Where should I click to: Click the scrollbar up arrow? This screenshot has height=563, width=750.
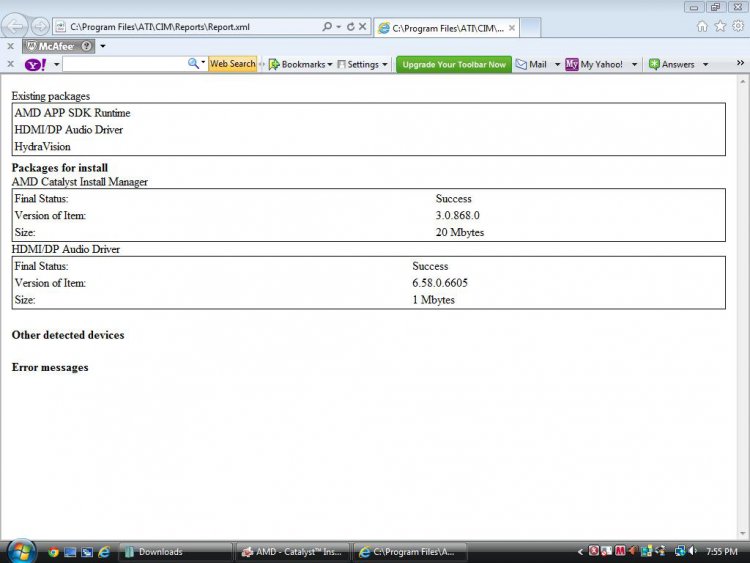point(743,81)
